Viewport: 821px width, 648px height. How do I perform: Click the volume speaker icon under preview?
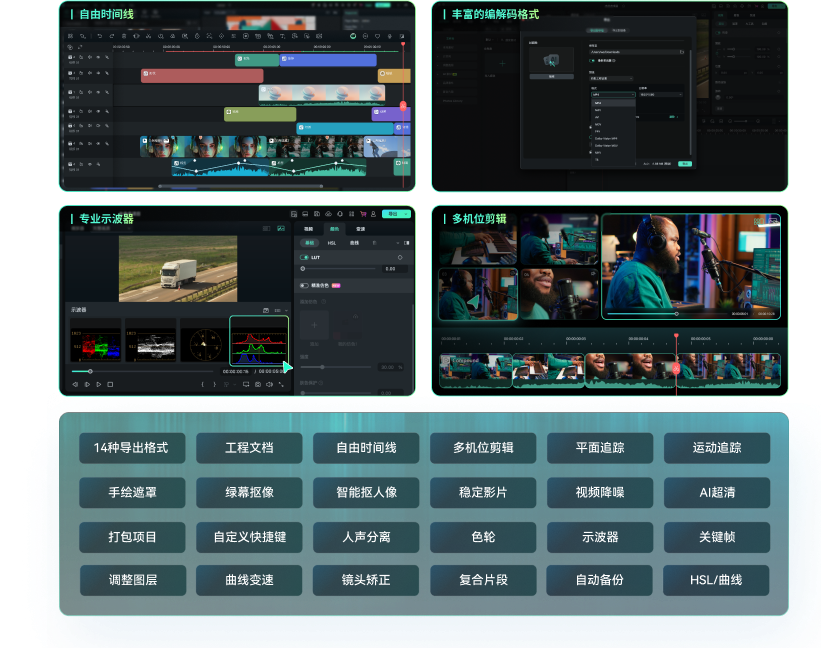tap(270, 384)
